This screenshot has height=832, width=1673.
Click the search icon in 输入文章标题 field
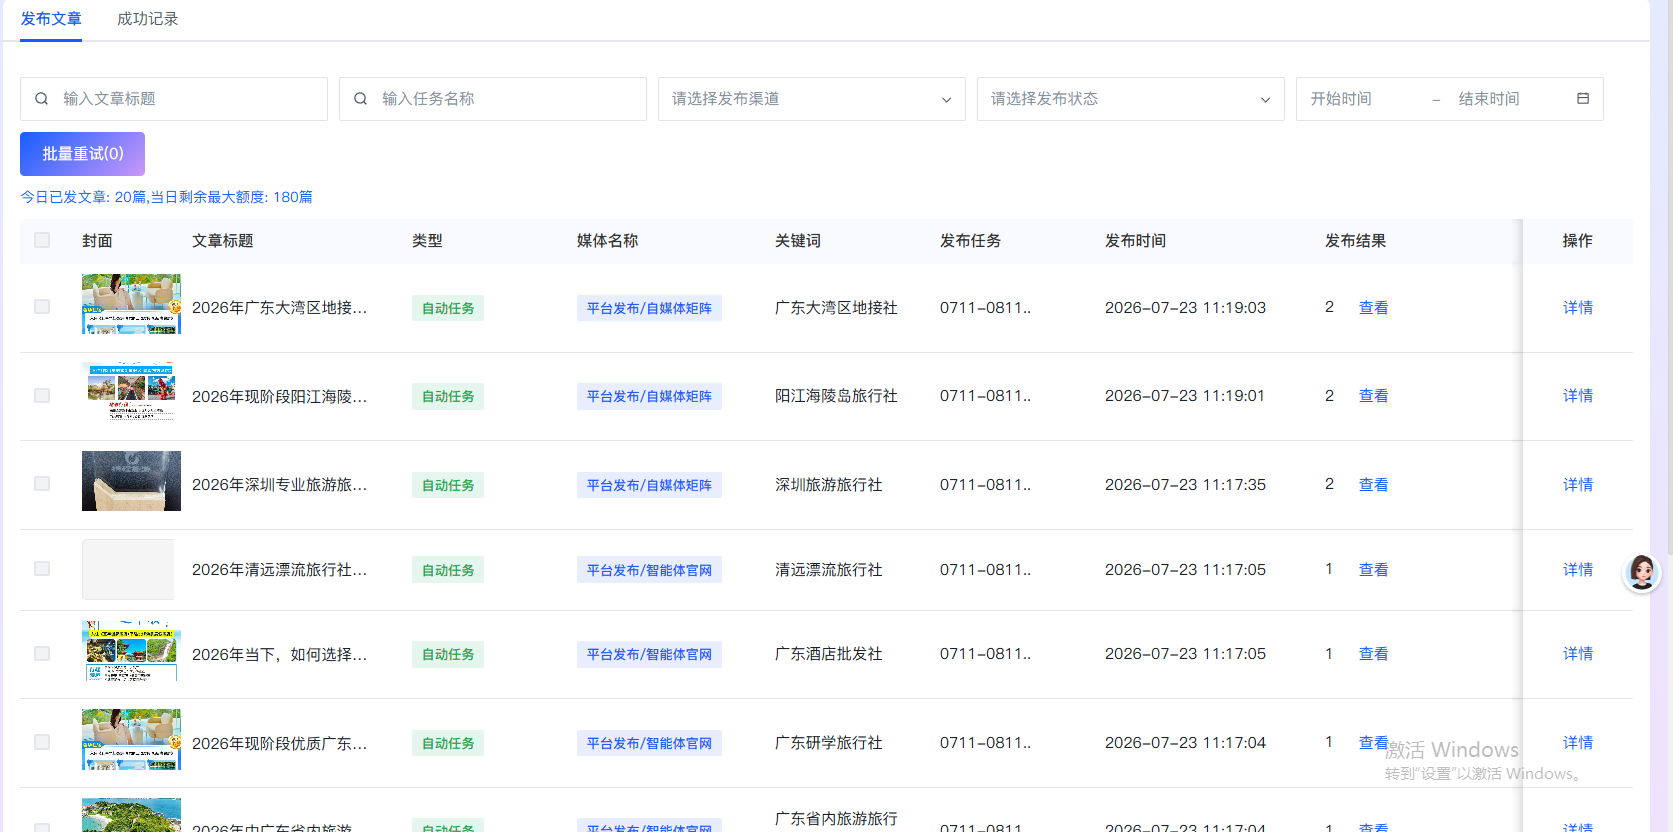click(42, 99)
